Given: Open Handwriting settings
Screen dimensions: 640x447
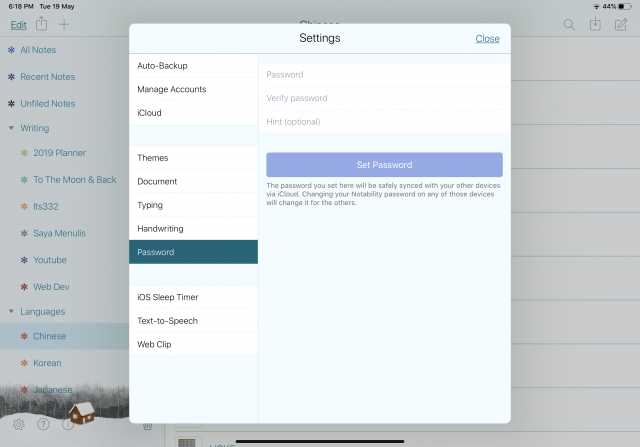Looking at the screenshot, I should [193, 229].
